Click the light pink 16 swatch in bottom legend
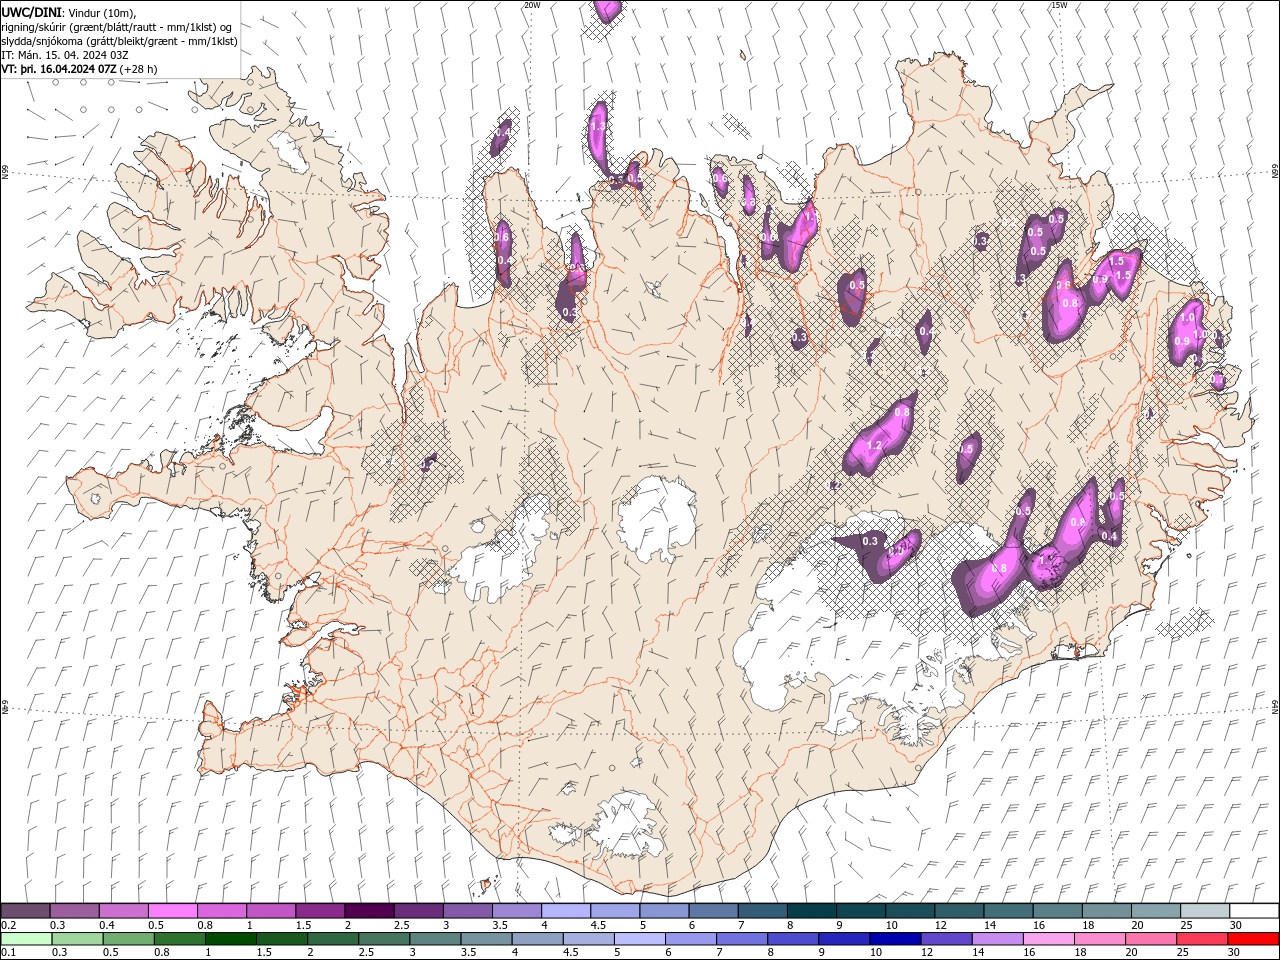This screenshot has height=960, width=1280. 1048,939
